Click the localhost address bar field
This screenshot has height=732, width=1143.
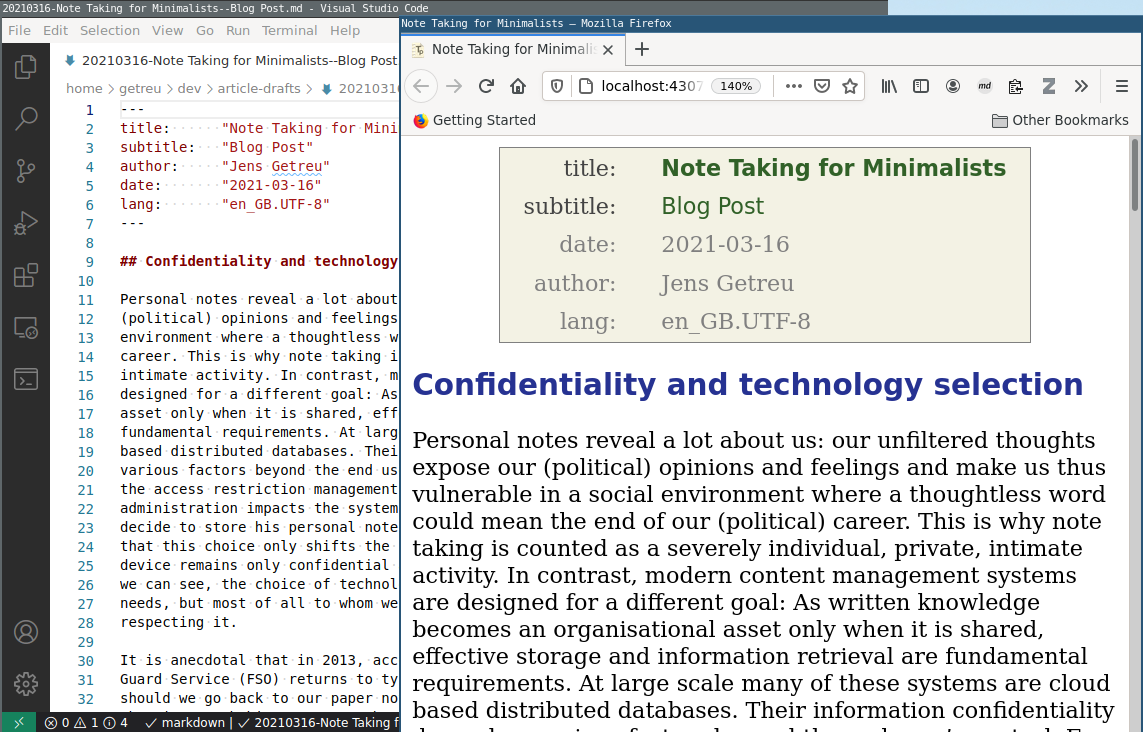[650, 86]
